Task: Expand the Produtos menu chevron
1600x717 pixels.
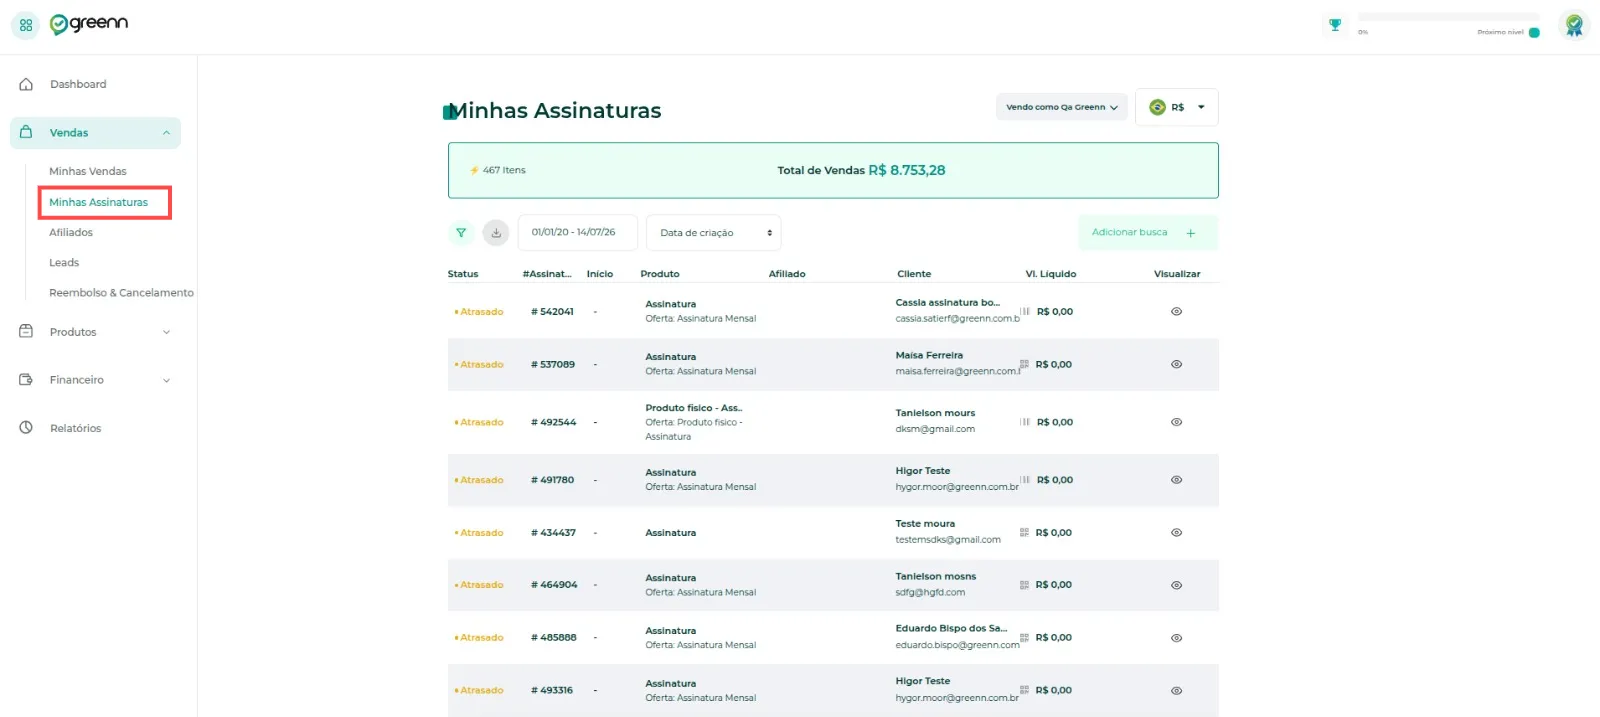Action: (x=166, y=332)
